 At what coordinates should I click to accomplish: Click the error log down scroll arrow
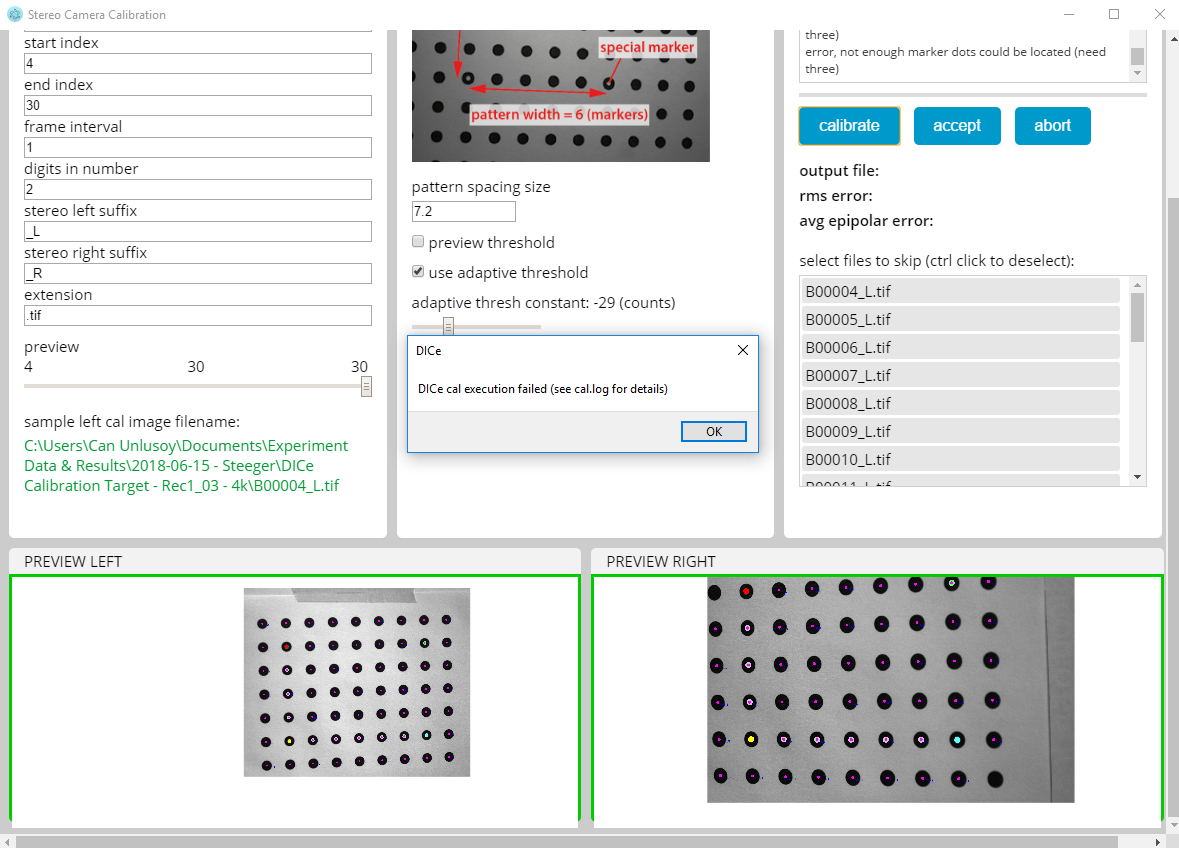tap(1139, 70)
